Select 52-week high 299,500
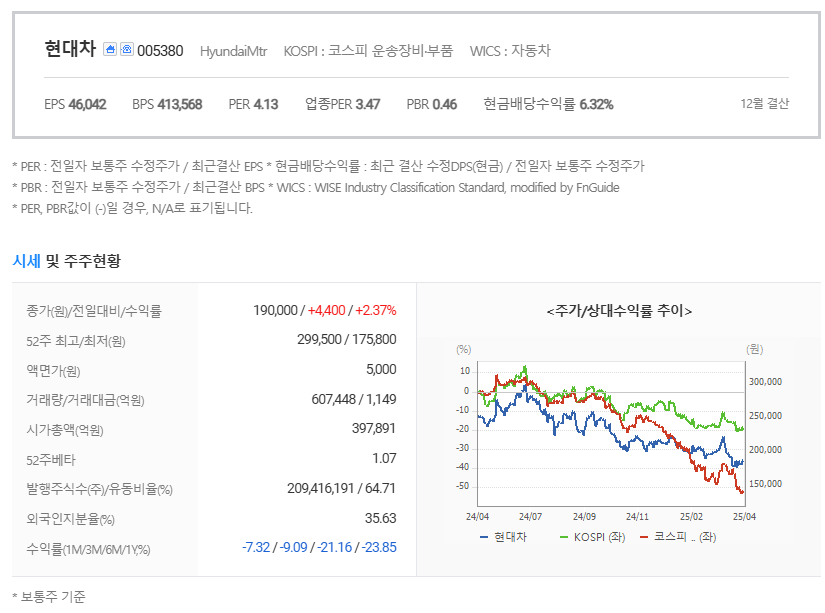825x613 pixels. point(319,339)
